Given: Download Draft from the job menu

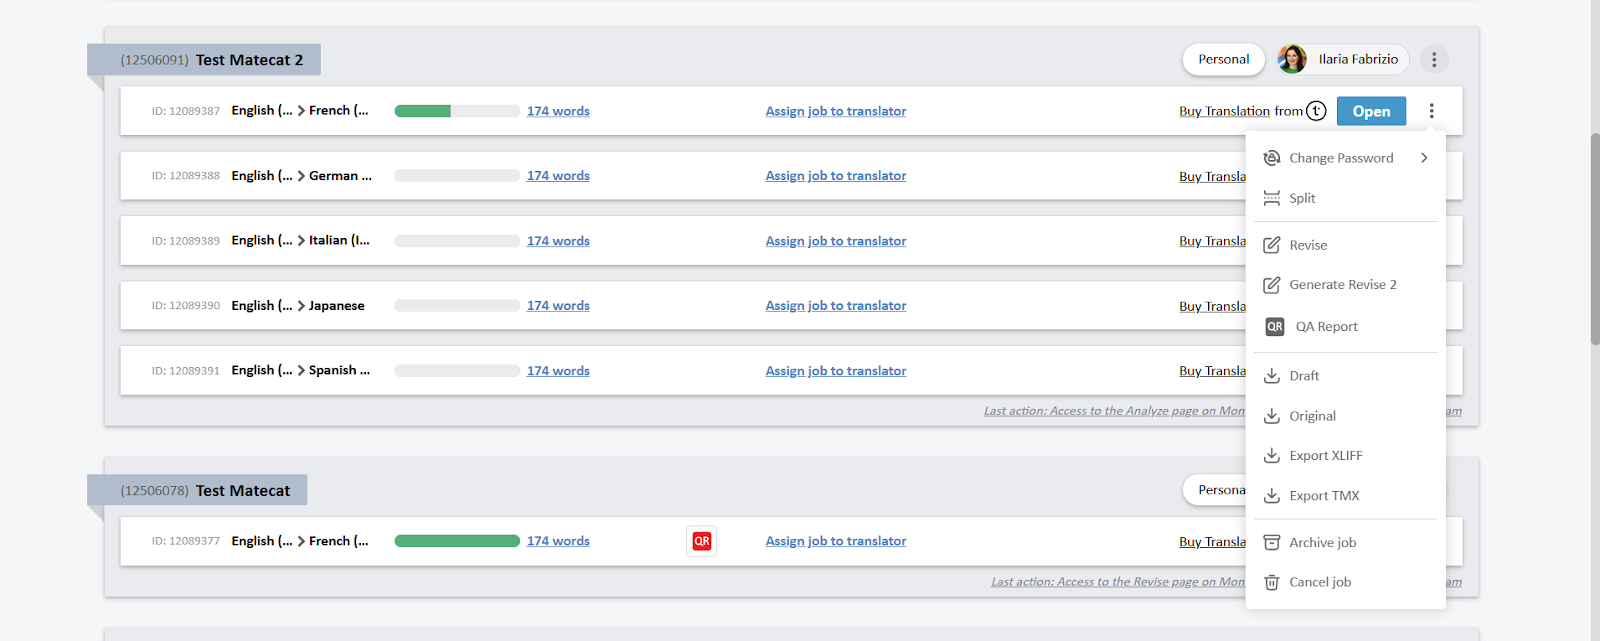Looking at the screenshot, I should point(1304,376).
